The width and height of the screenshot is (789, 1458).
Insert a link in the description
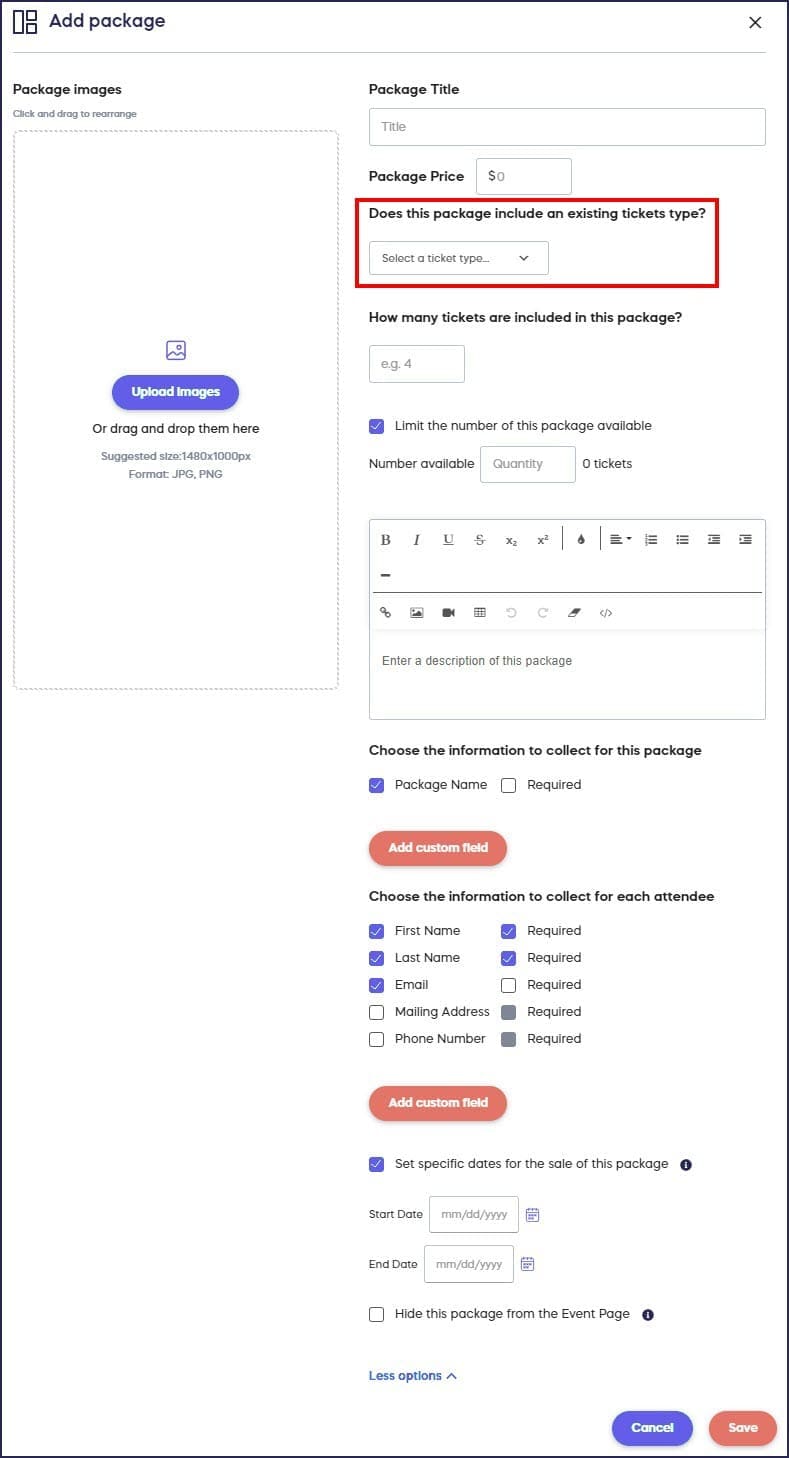pyautogui.click(x=385, y=613)
